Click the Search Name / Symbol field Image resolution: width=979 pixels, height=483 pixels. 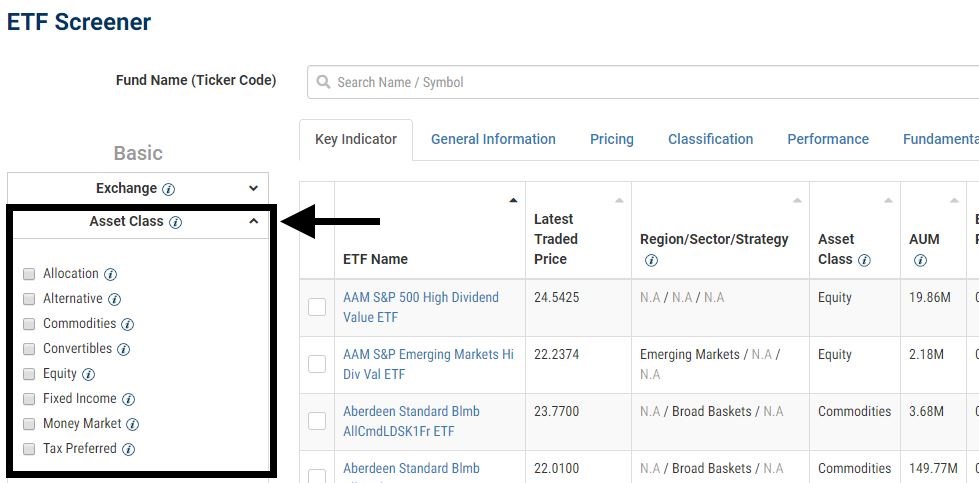coord(640,82)
